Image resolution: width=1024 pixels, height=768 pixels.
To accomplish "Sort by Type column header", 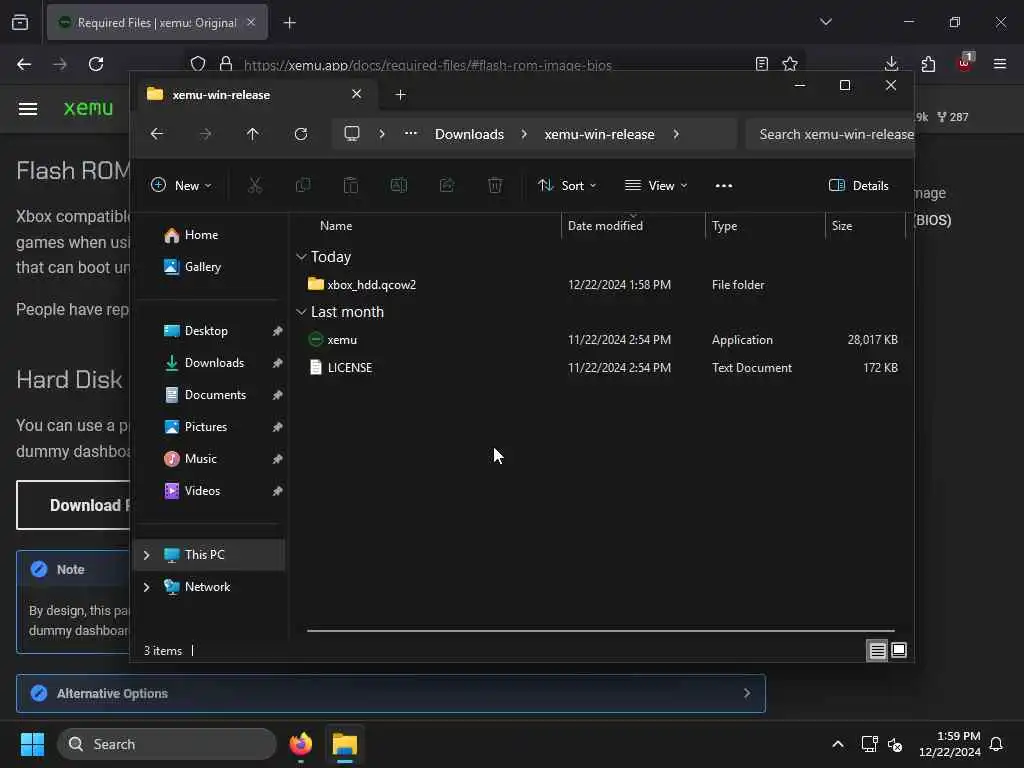I will 724,226.
